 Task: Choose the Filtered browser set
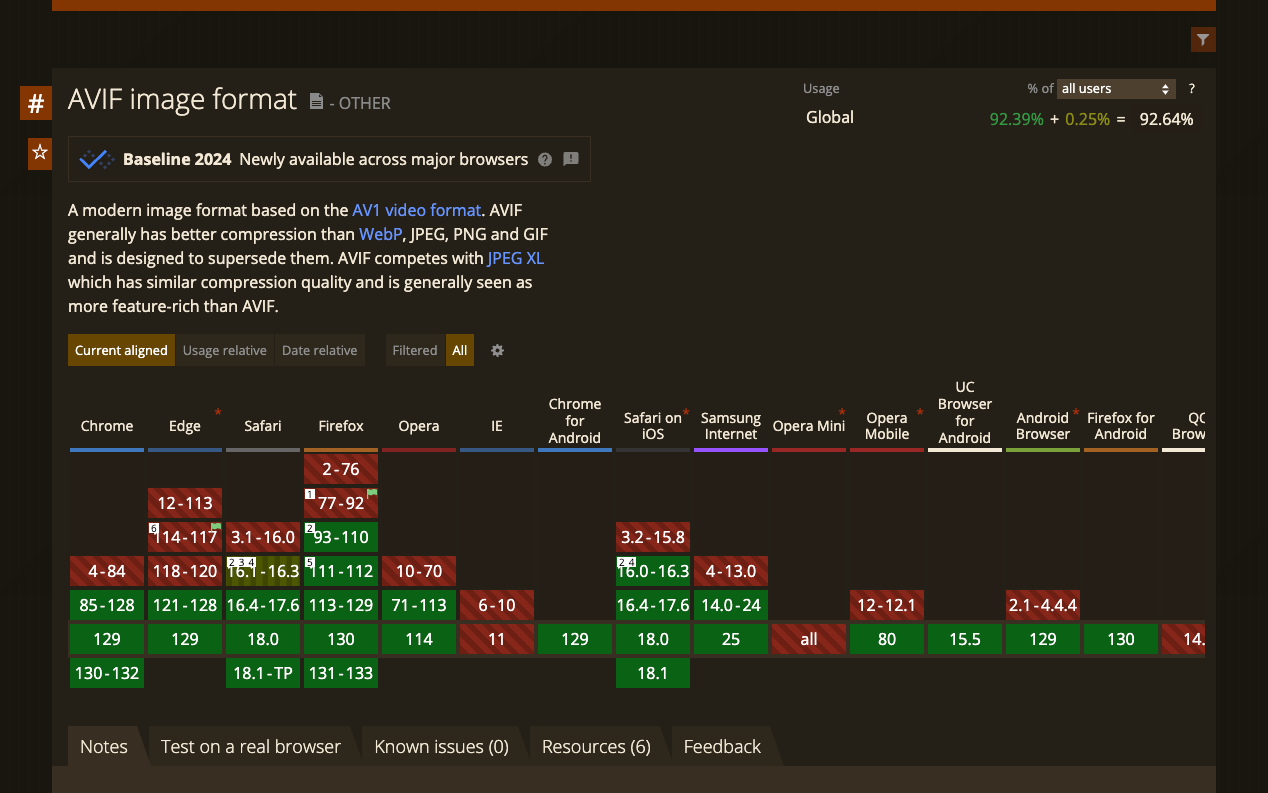point(415,350)
